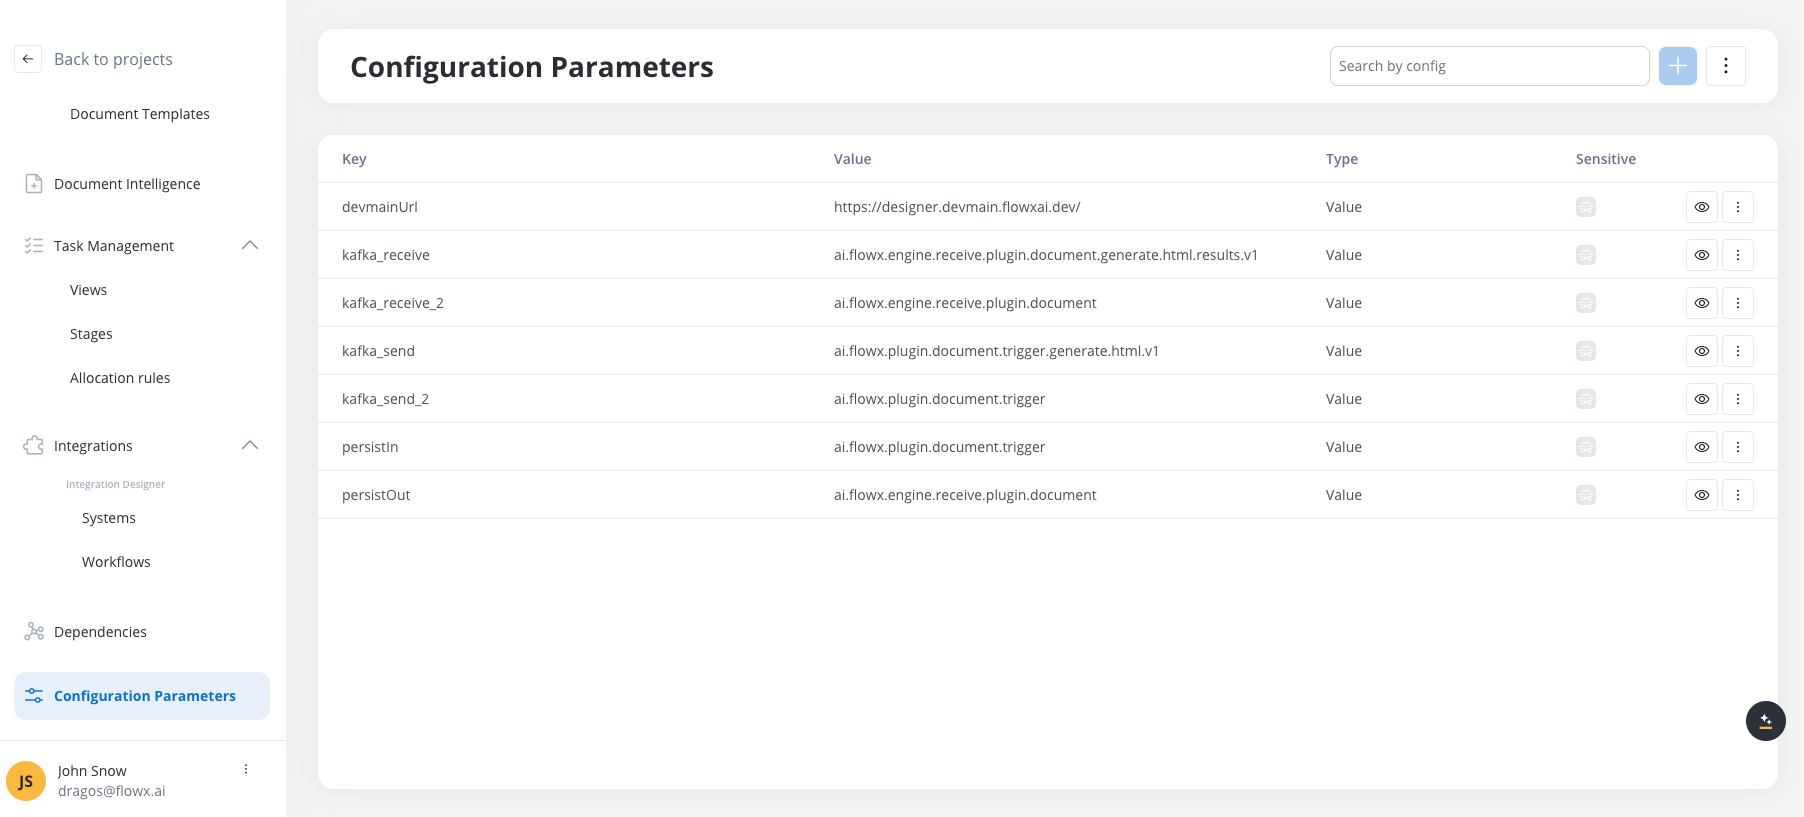The width and height of the screenshot is (1804, 817).
Task: Toggle the sensitive switch for persistIn
Action: pos(1586,447)
